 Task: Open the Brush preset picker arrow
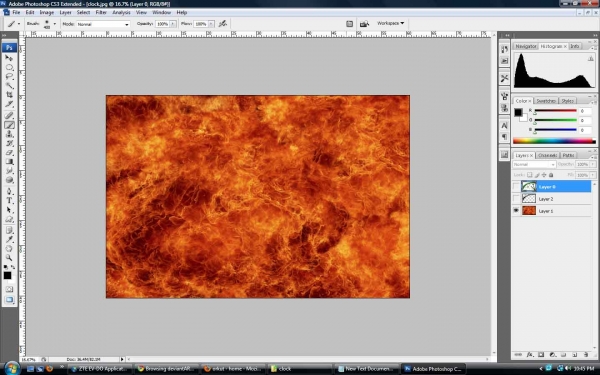54,24
